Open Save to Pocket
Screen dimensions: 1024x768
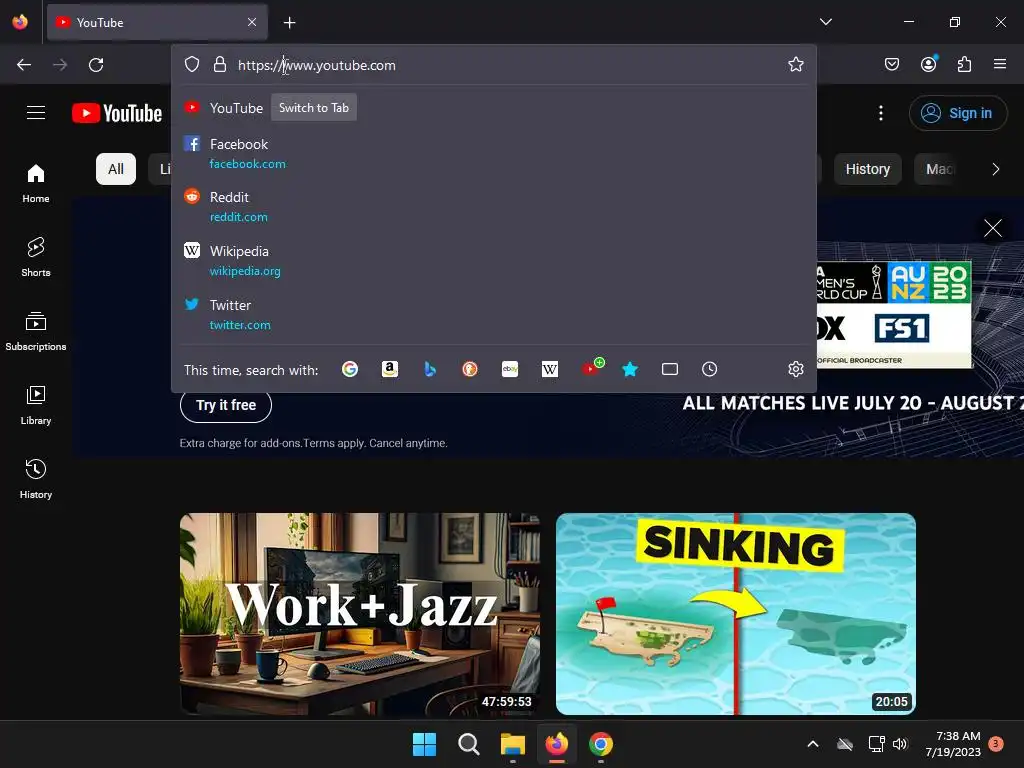tap(892, 64)
